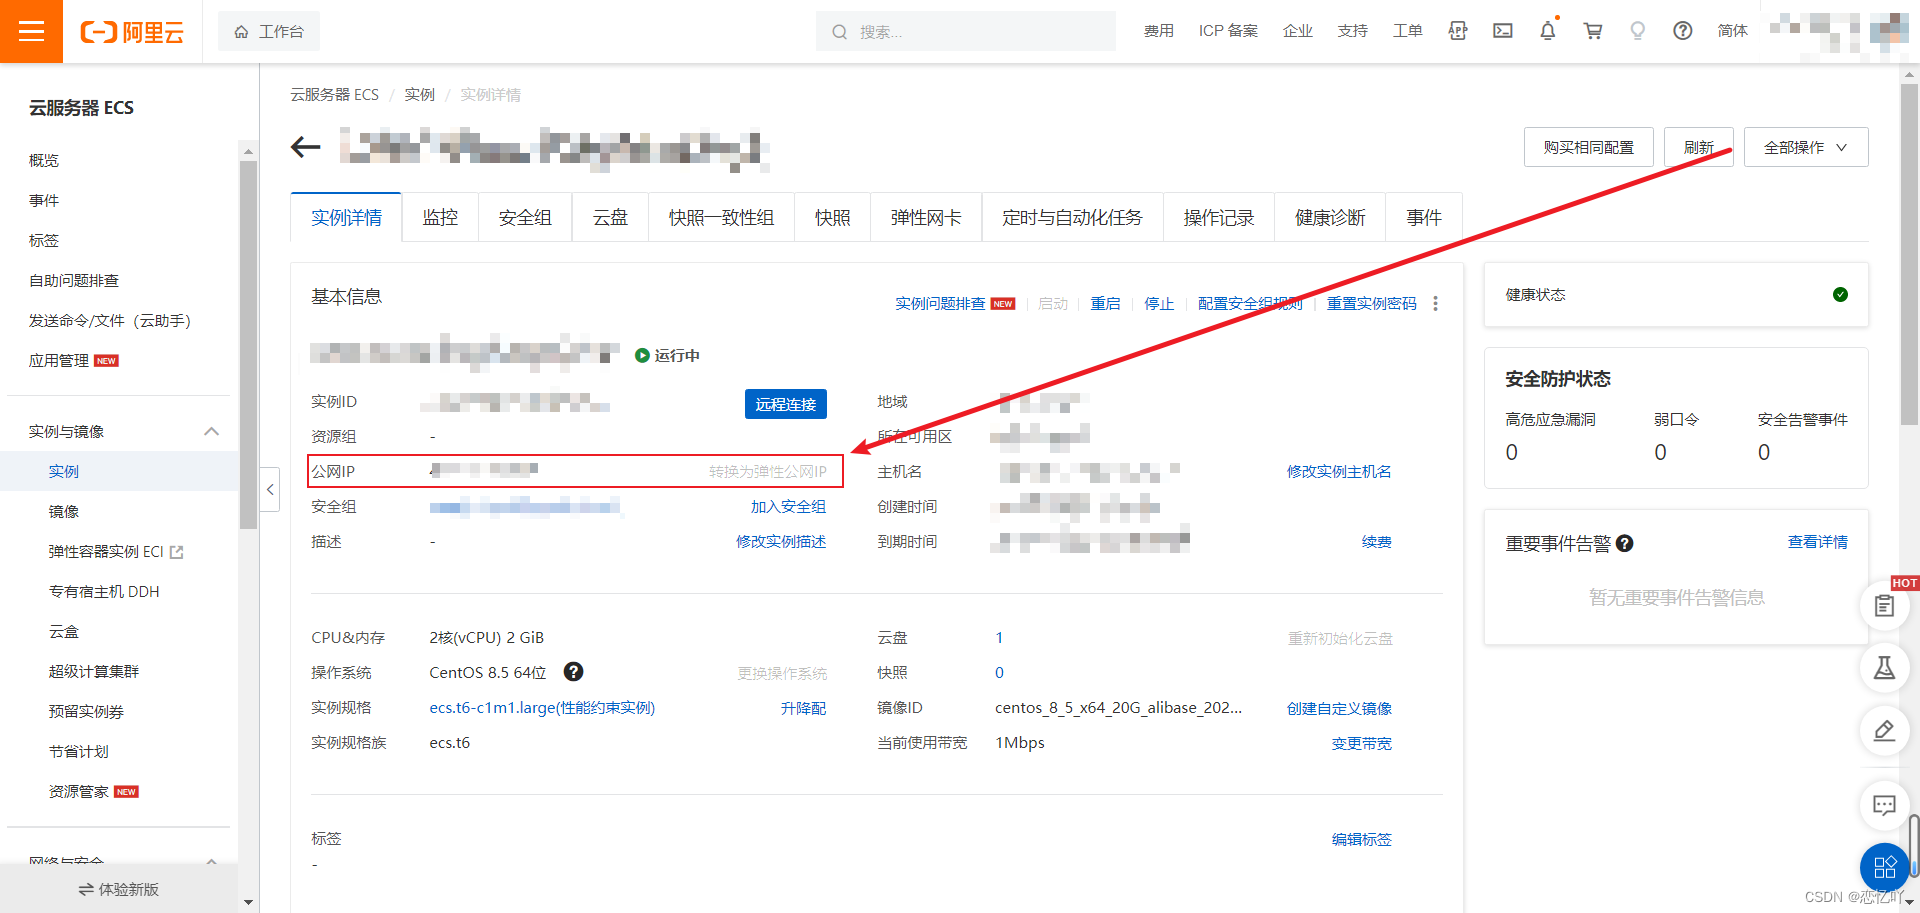
Task: Switch to the 监控 tab
Action: [440, 217]
